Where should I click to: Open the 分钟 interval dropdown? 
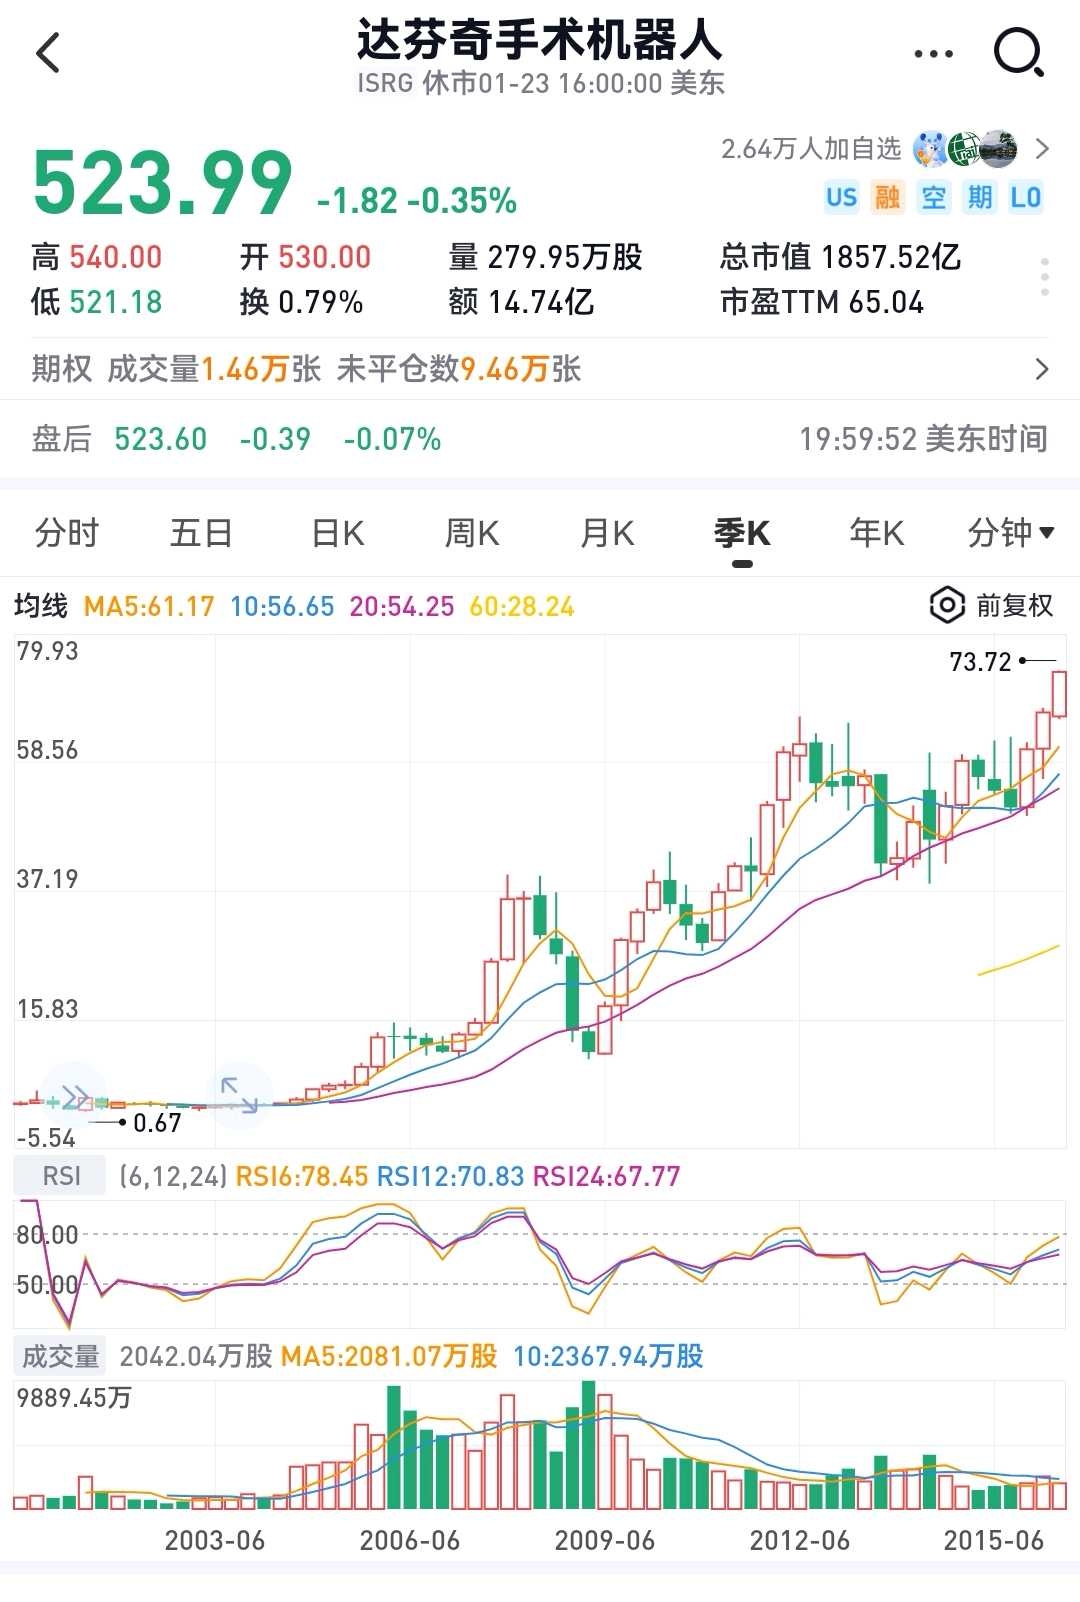(x=1010, y=533)
